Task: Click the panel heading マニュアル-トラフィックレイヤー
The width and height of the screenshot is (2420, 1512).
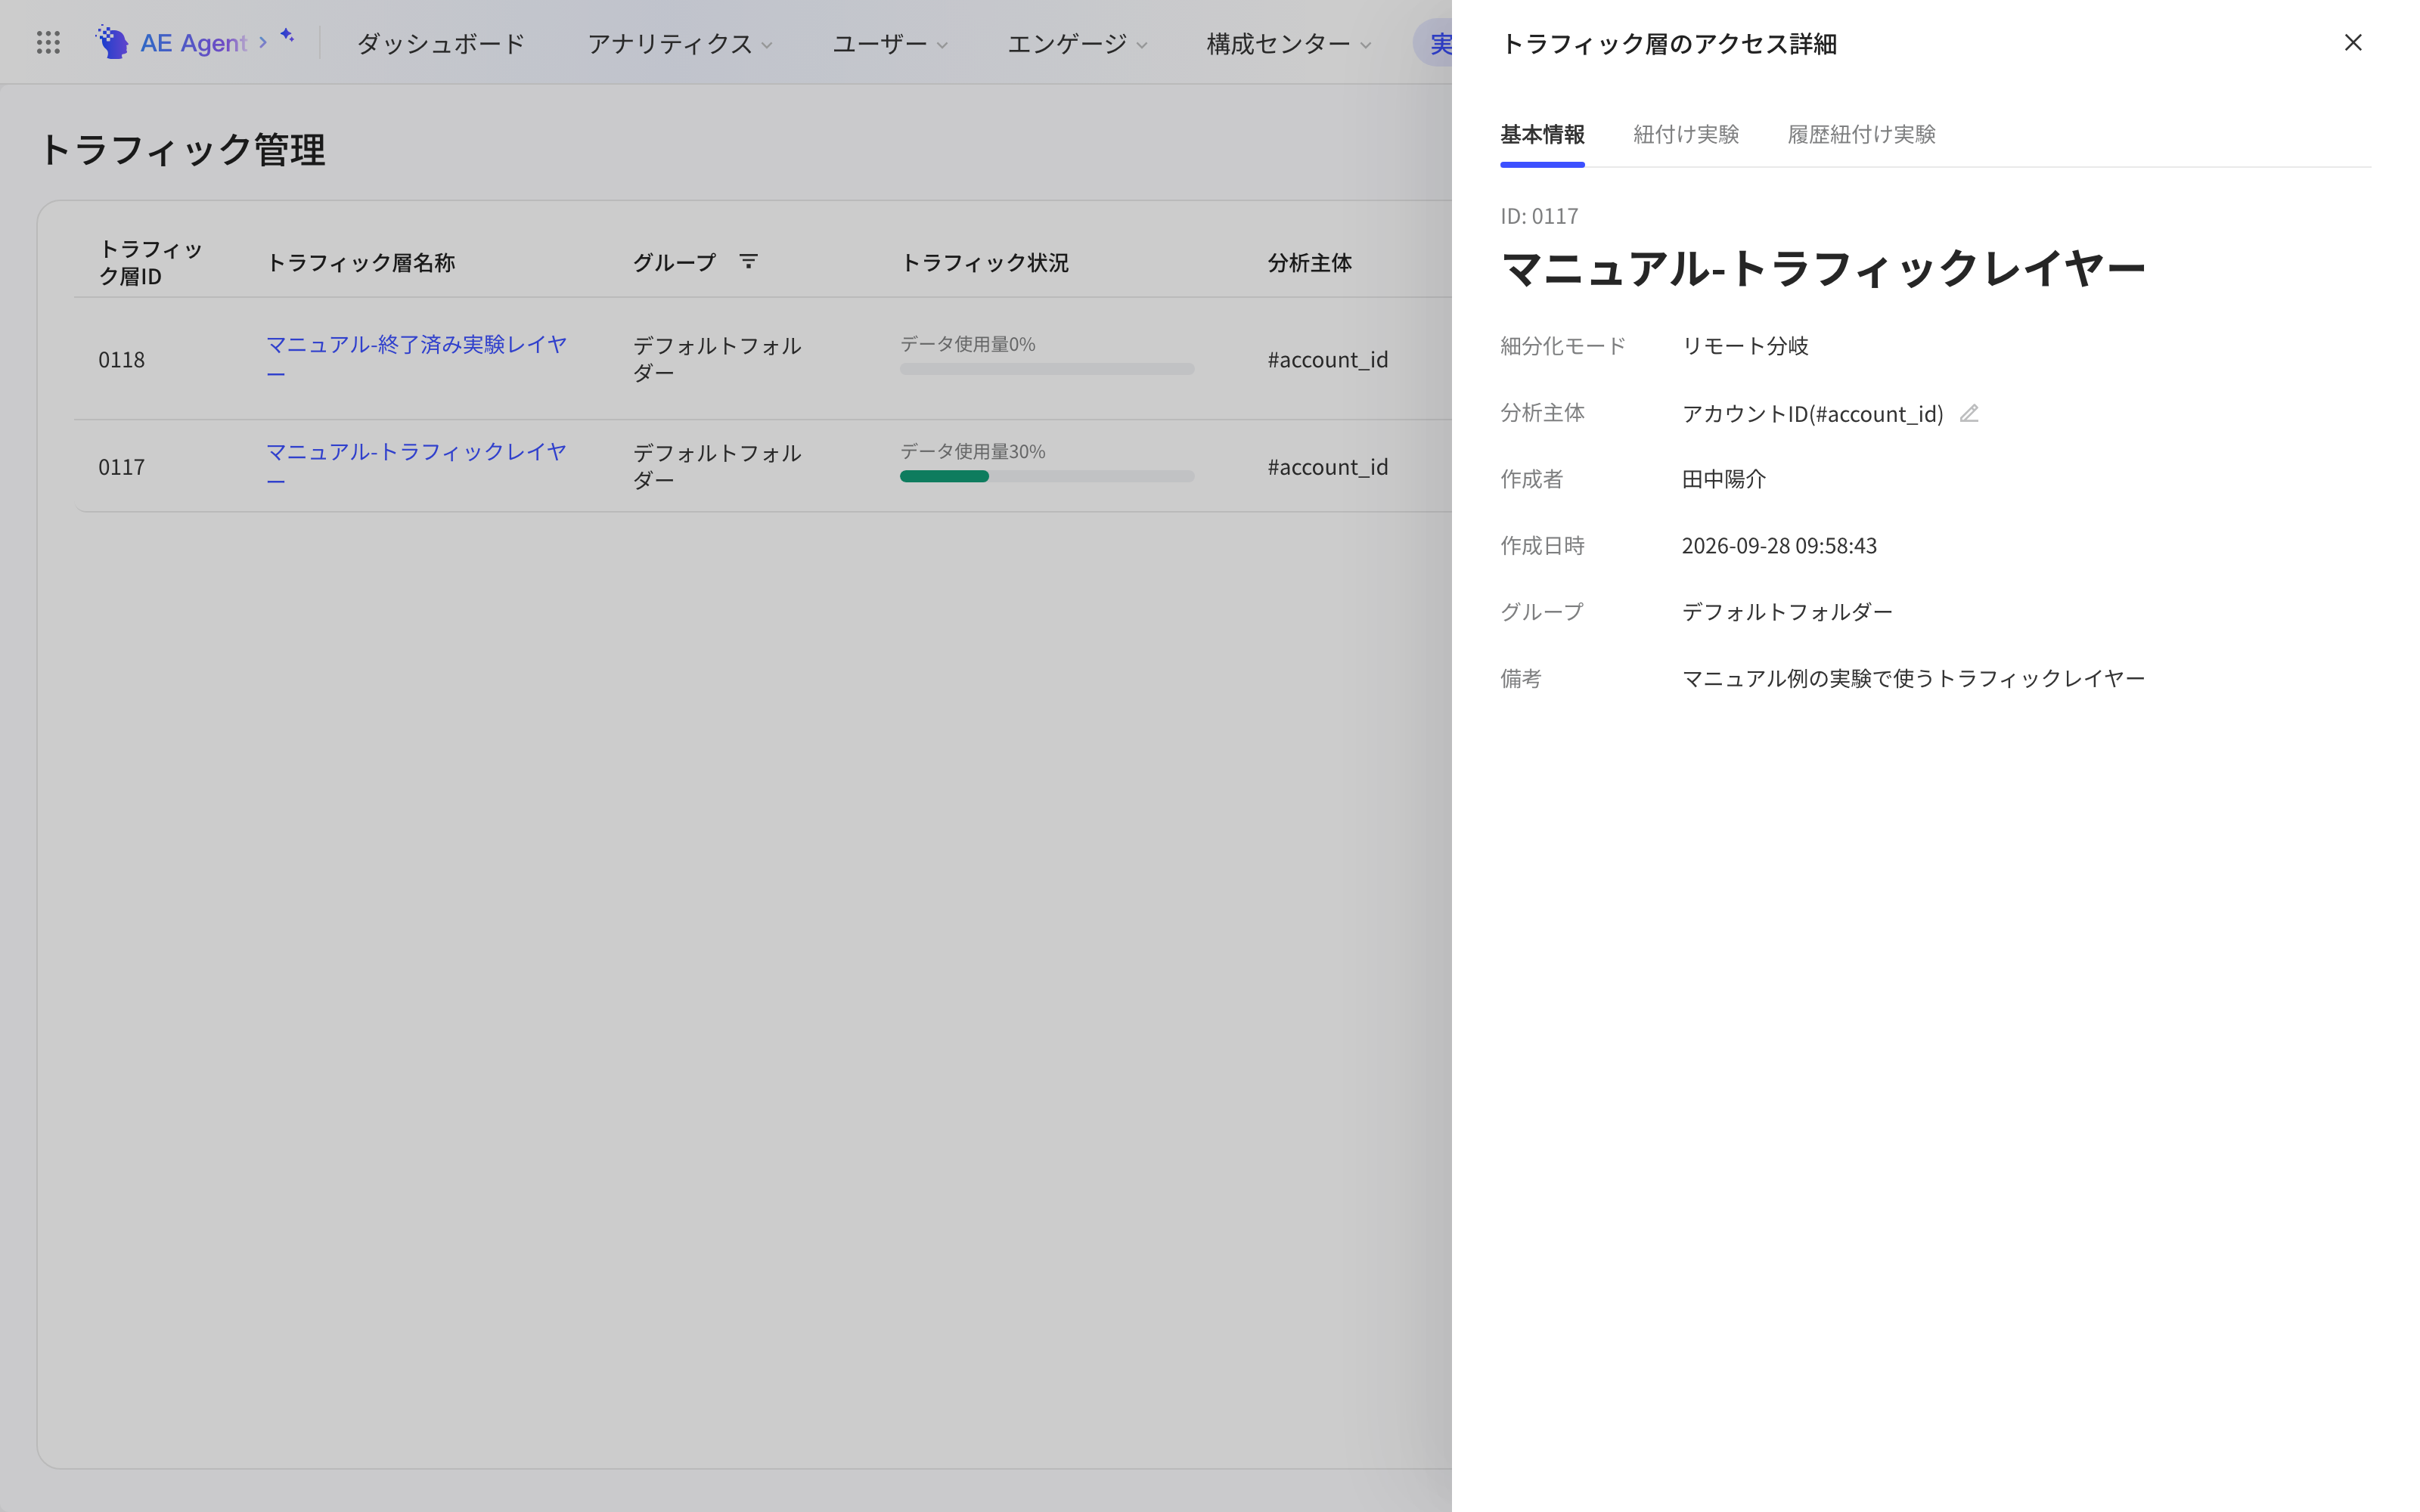Action: click(x=1823, y=268)
